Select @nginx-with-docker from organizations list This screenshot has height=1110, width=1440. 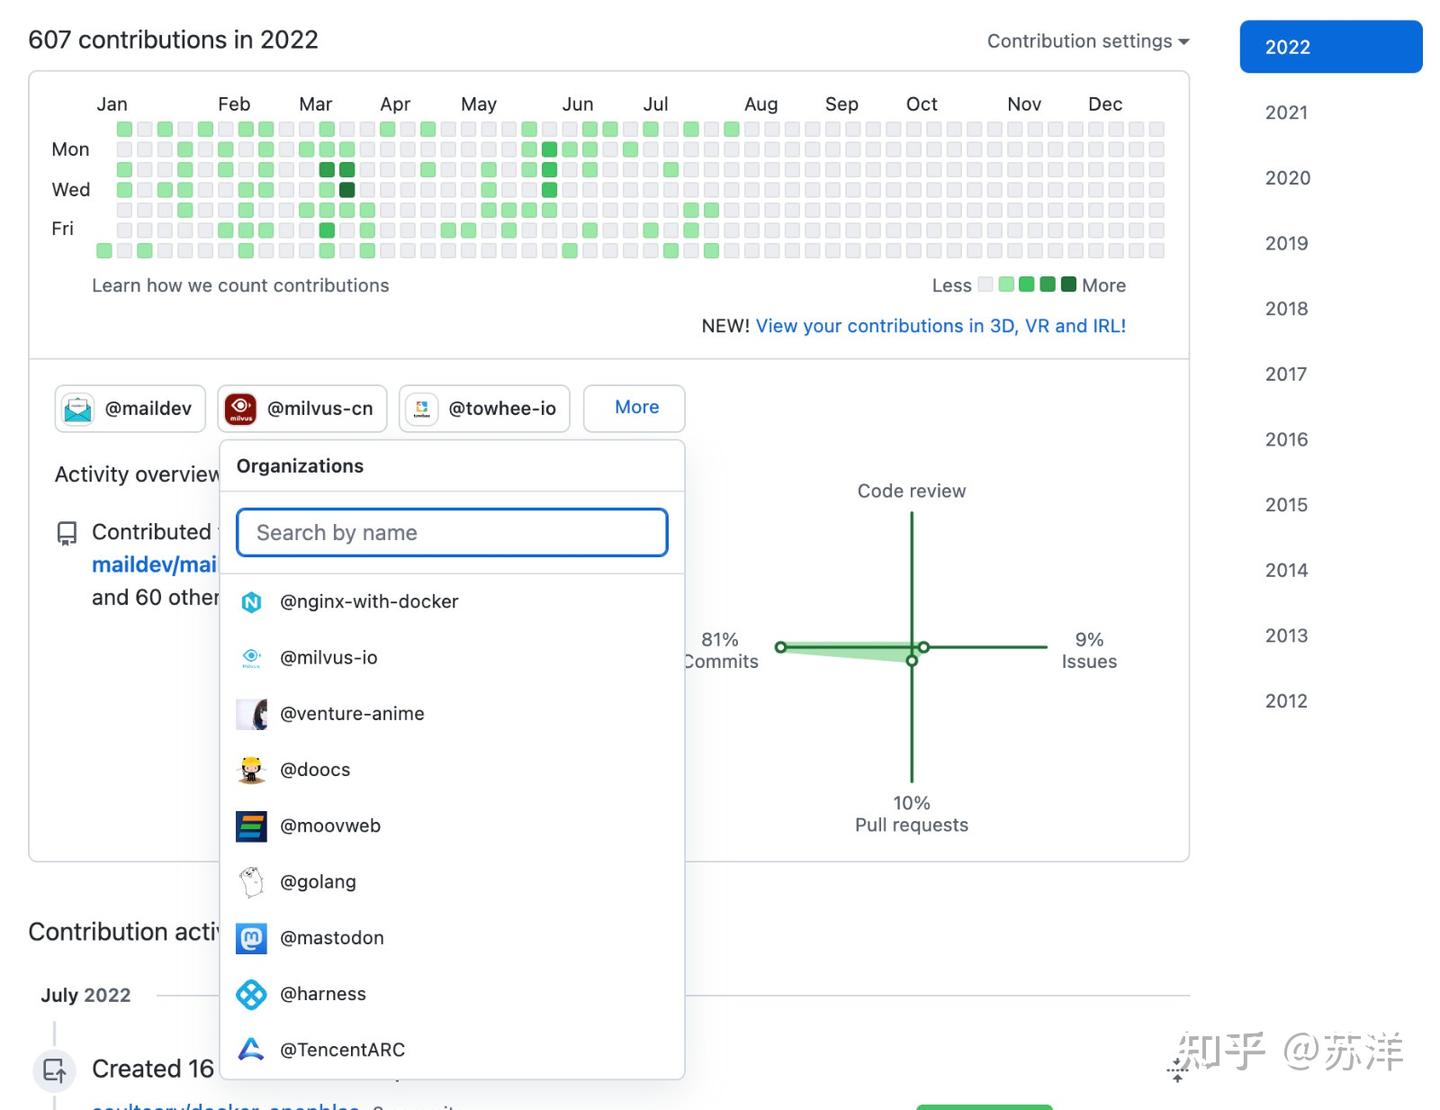click(x=452, y=602)
